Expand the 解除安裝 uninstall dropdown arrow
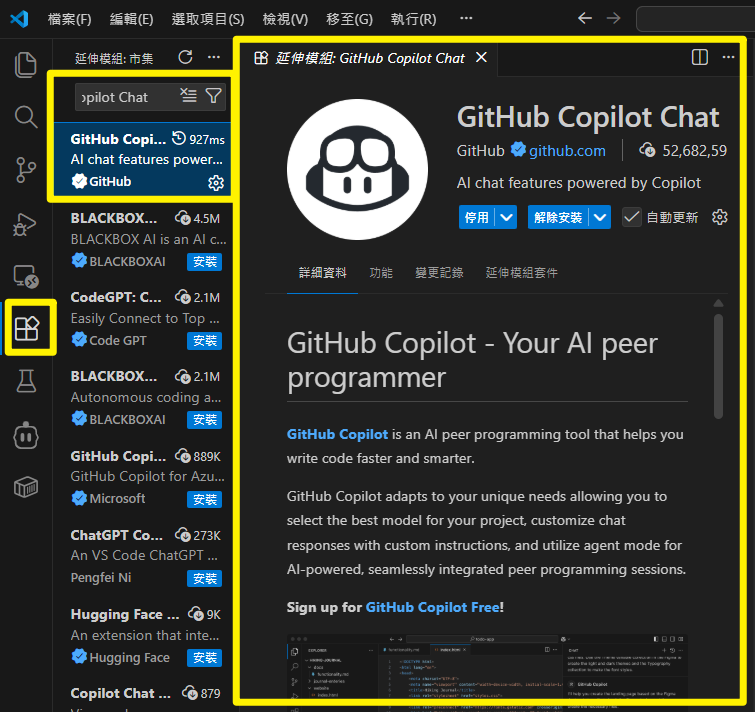The image size is (755, 712). pos(600,217)
